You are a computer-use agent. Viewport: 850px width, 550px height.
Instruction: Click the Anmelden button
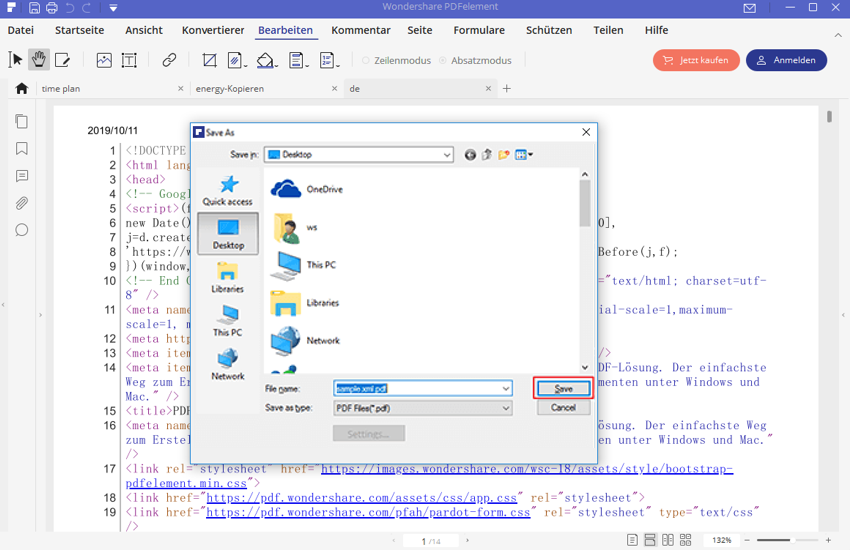point(787,60)
